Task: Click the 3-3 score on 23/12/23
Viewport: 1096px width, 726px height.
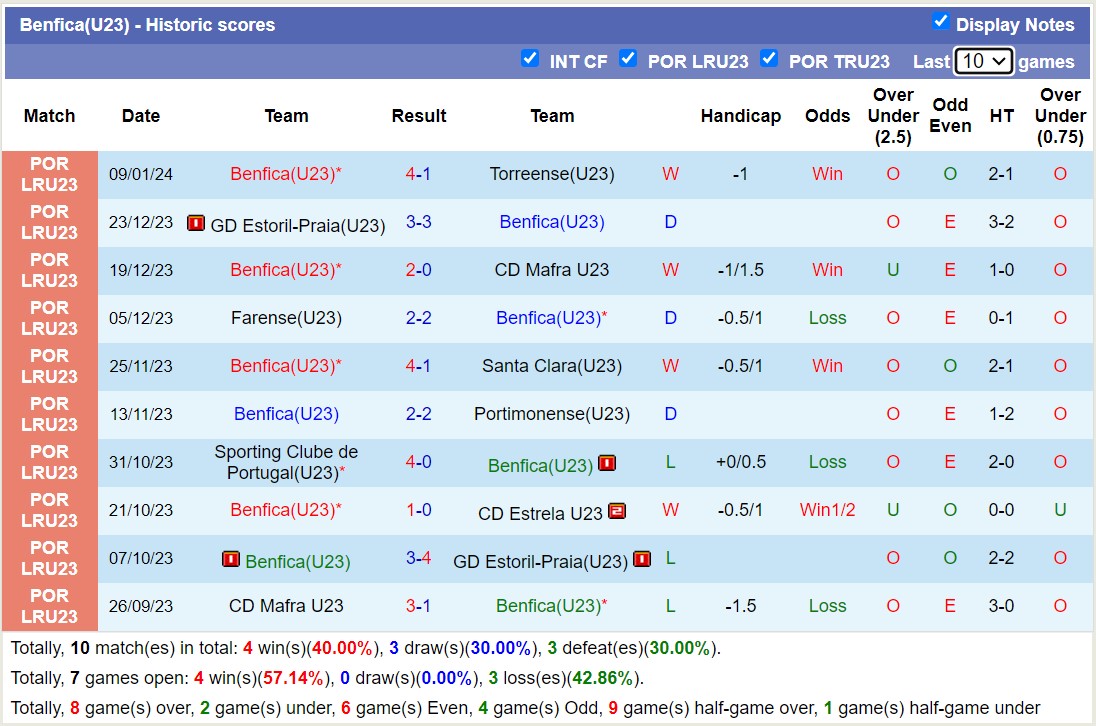Action: click(x=418, y=222)
